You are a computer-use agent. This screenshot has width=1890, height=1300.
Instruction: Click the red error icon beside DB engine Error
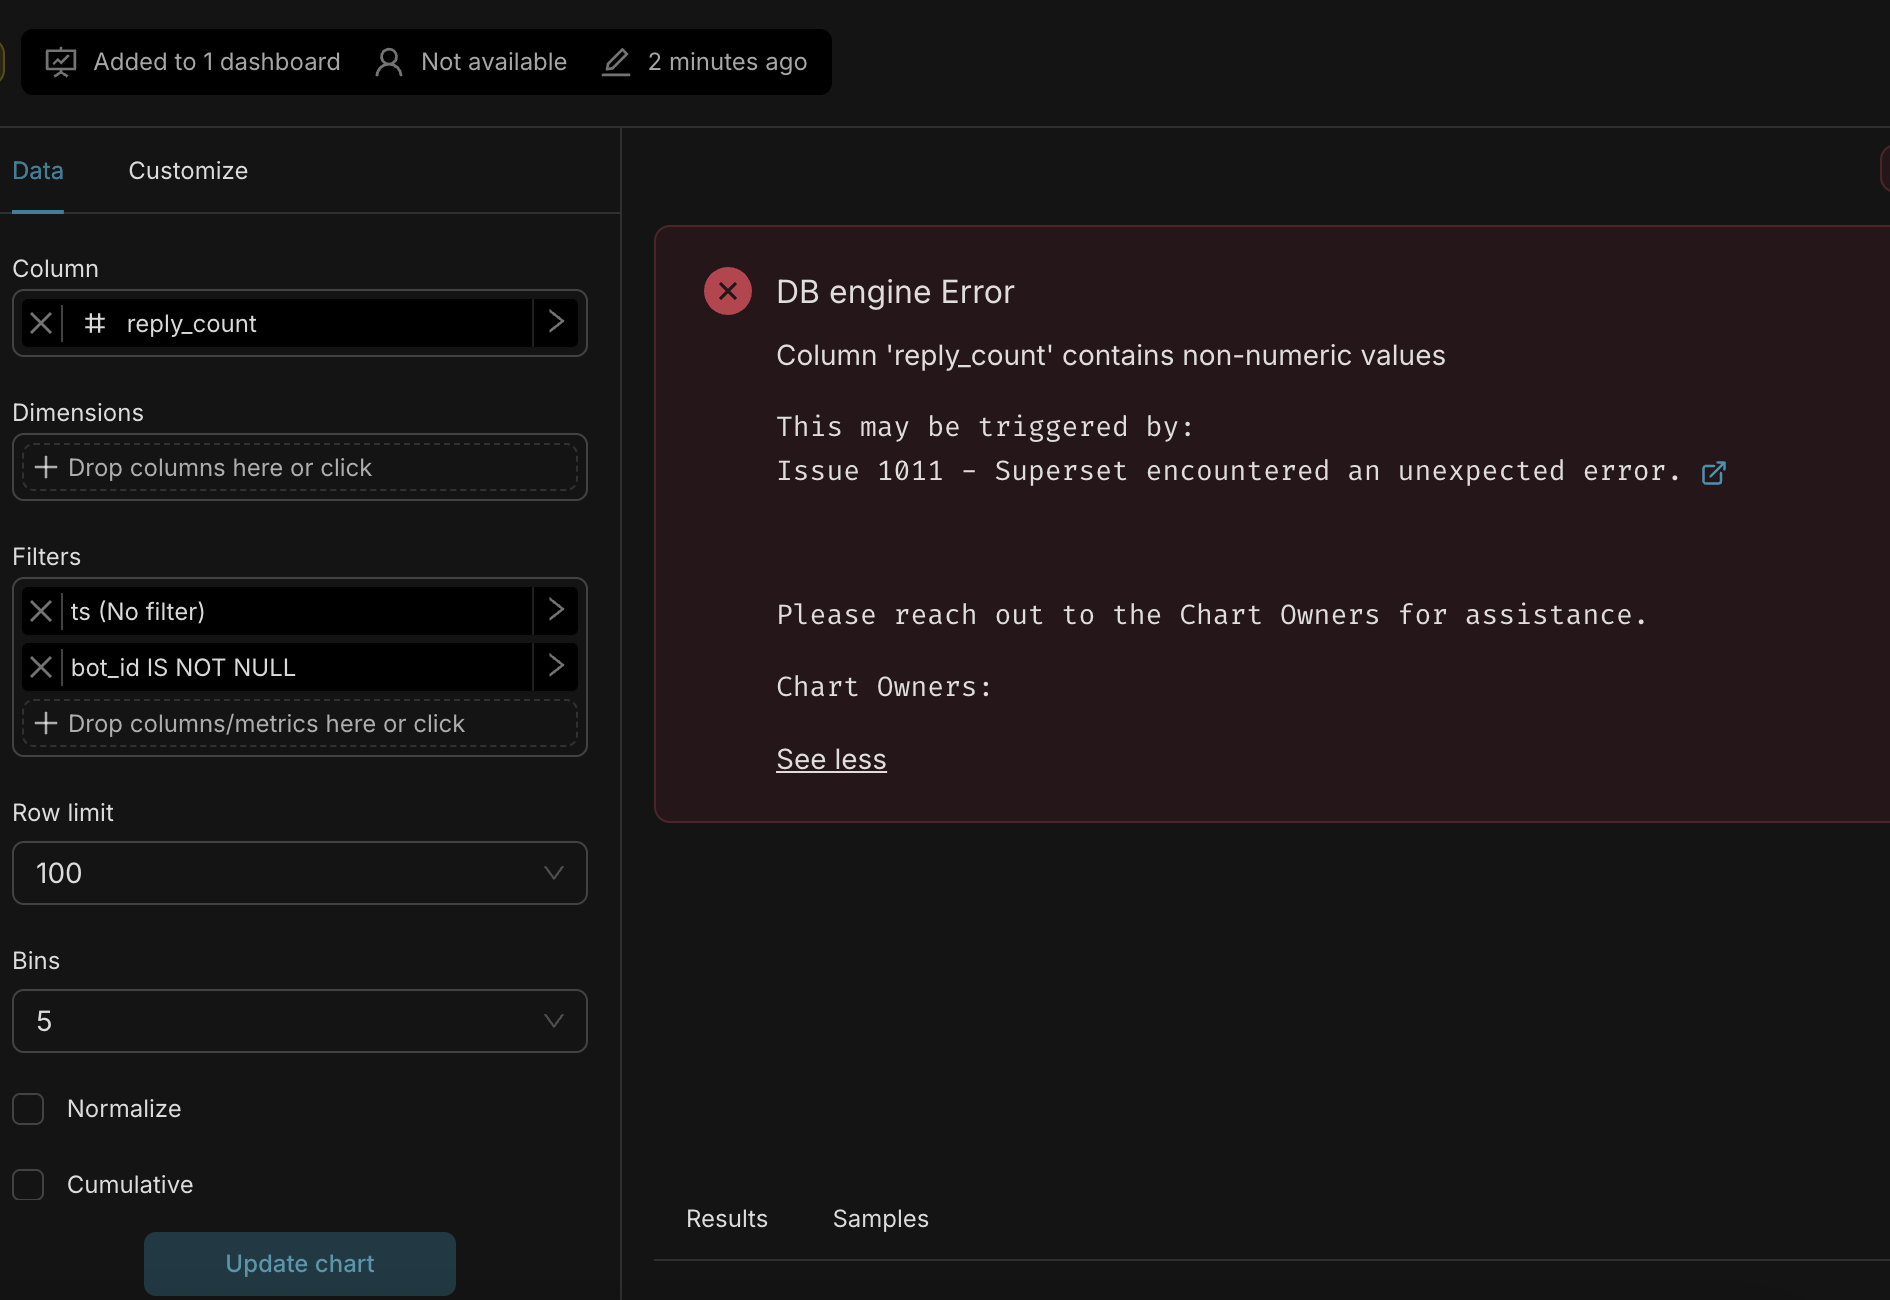click(727, 291)
